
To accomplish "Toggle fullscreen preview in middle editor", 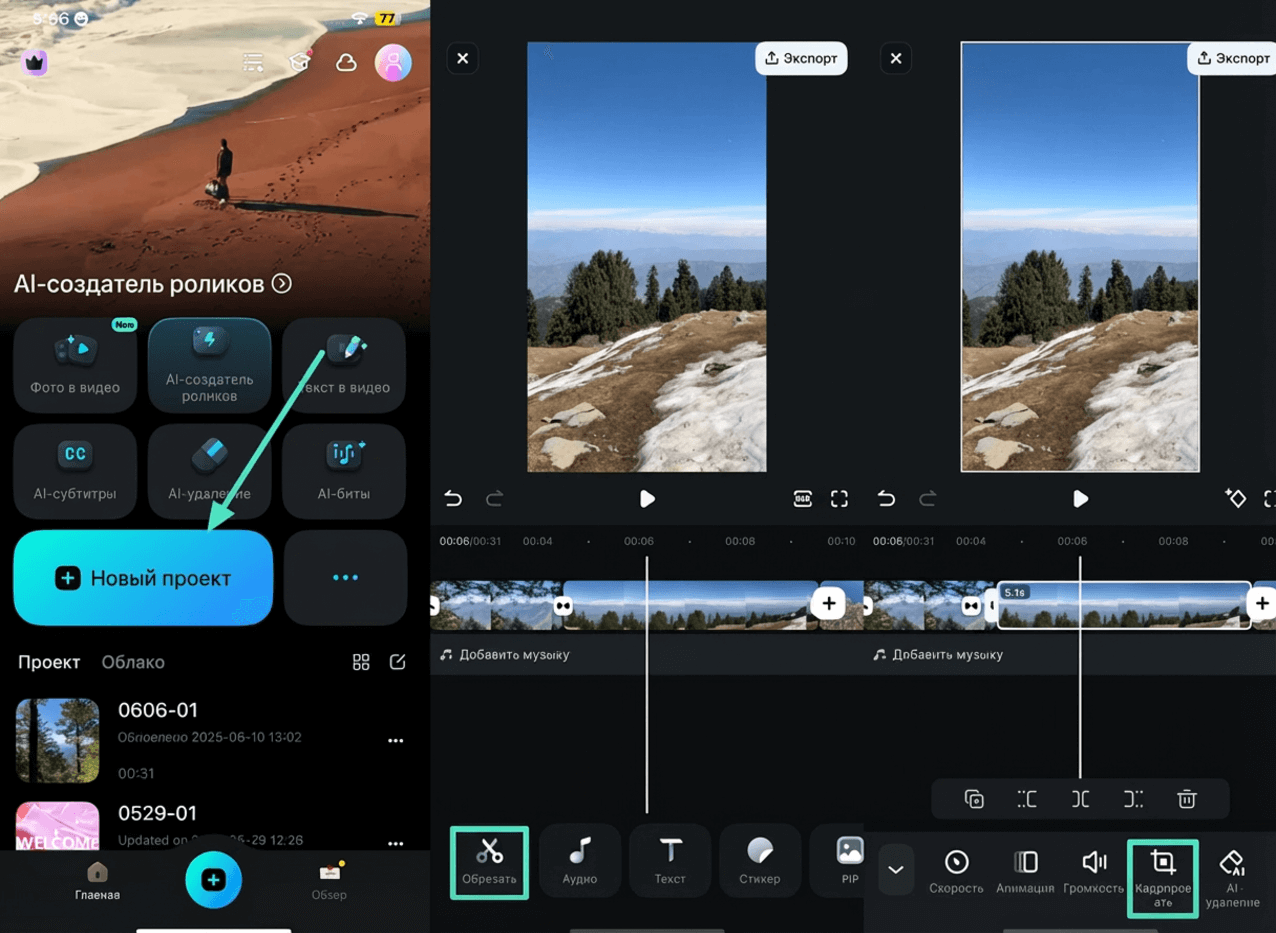I will (x=839, y=499).
